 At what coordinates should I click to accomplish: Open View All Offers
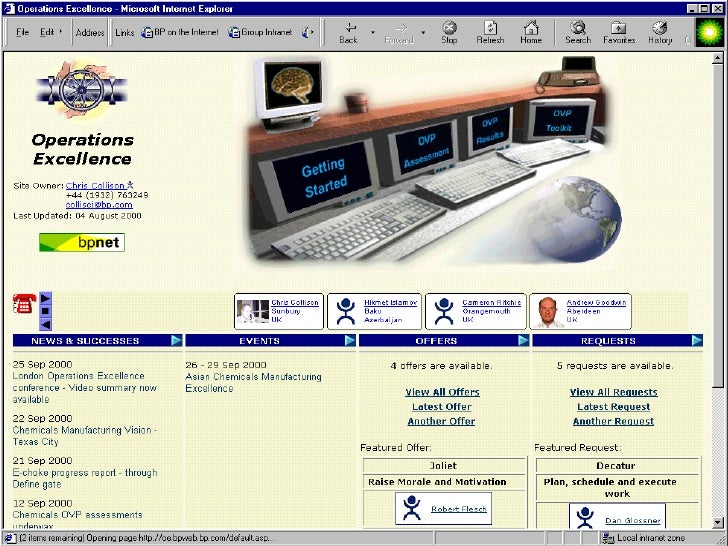tap(442, 392)
